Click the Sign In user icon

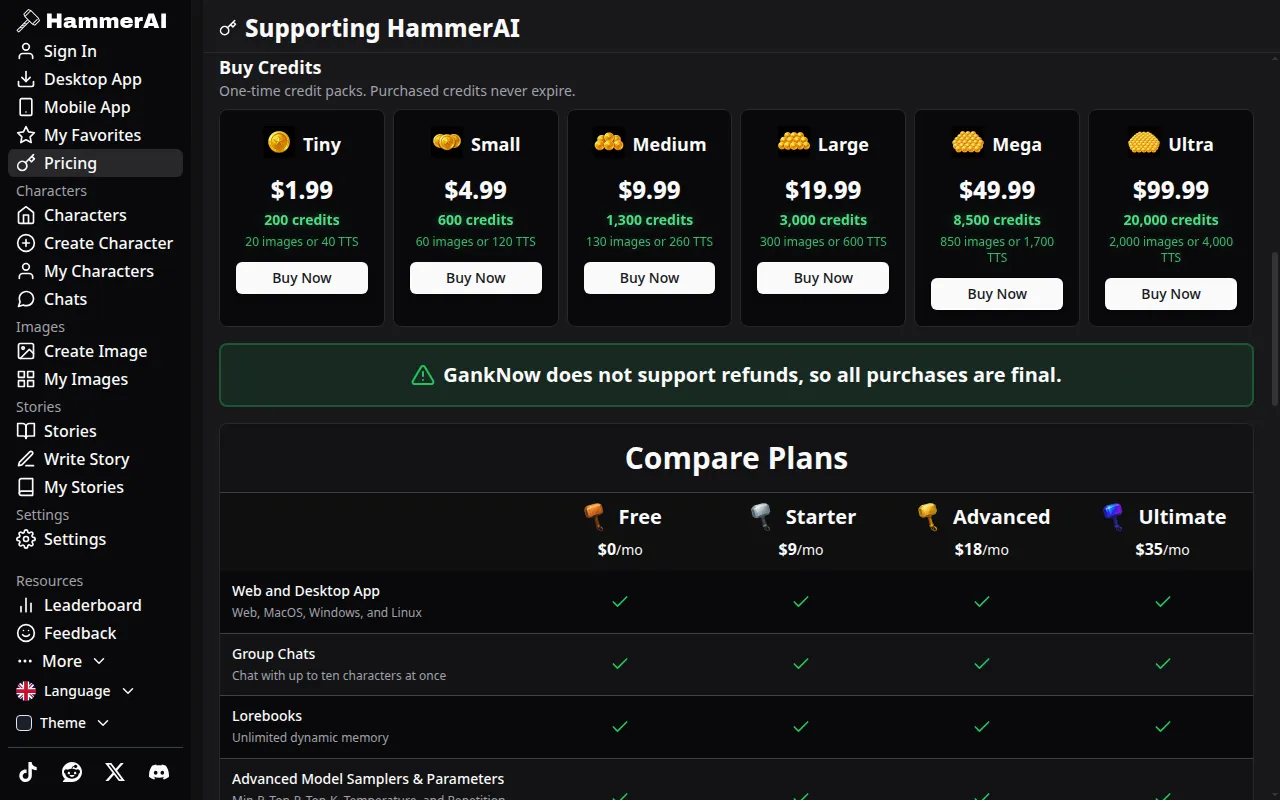tap(26, 51)
